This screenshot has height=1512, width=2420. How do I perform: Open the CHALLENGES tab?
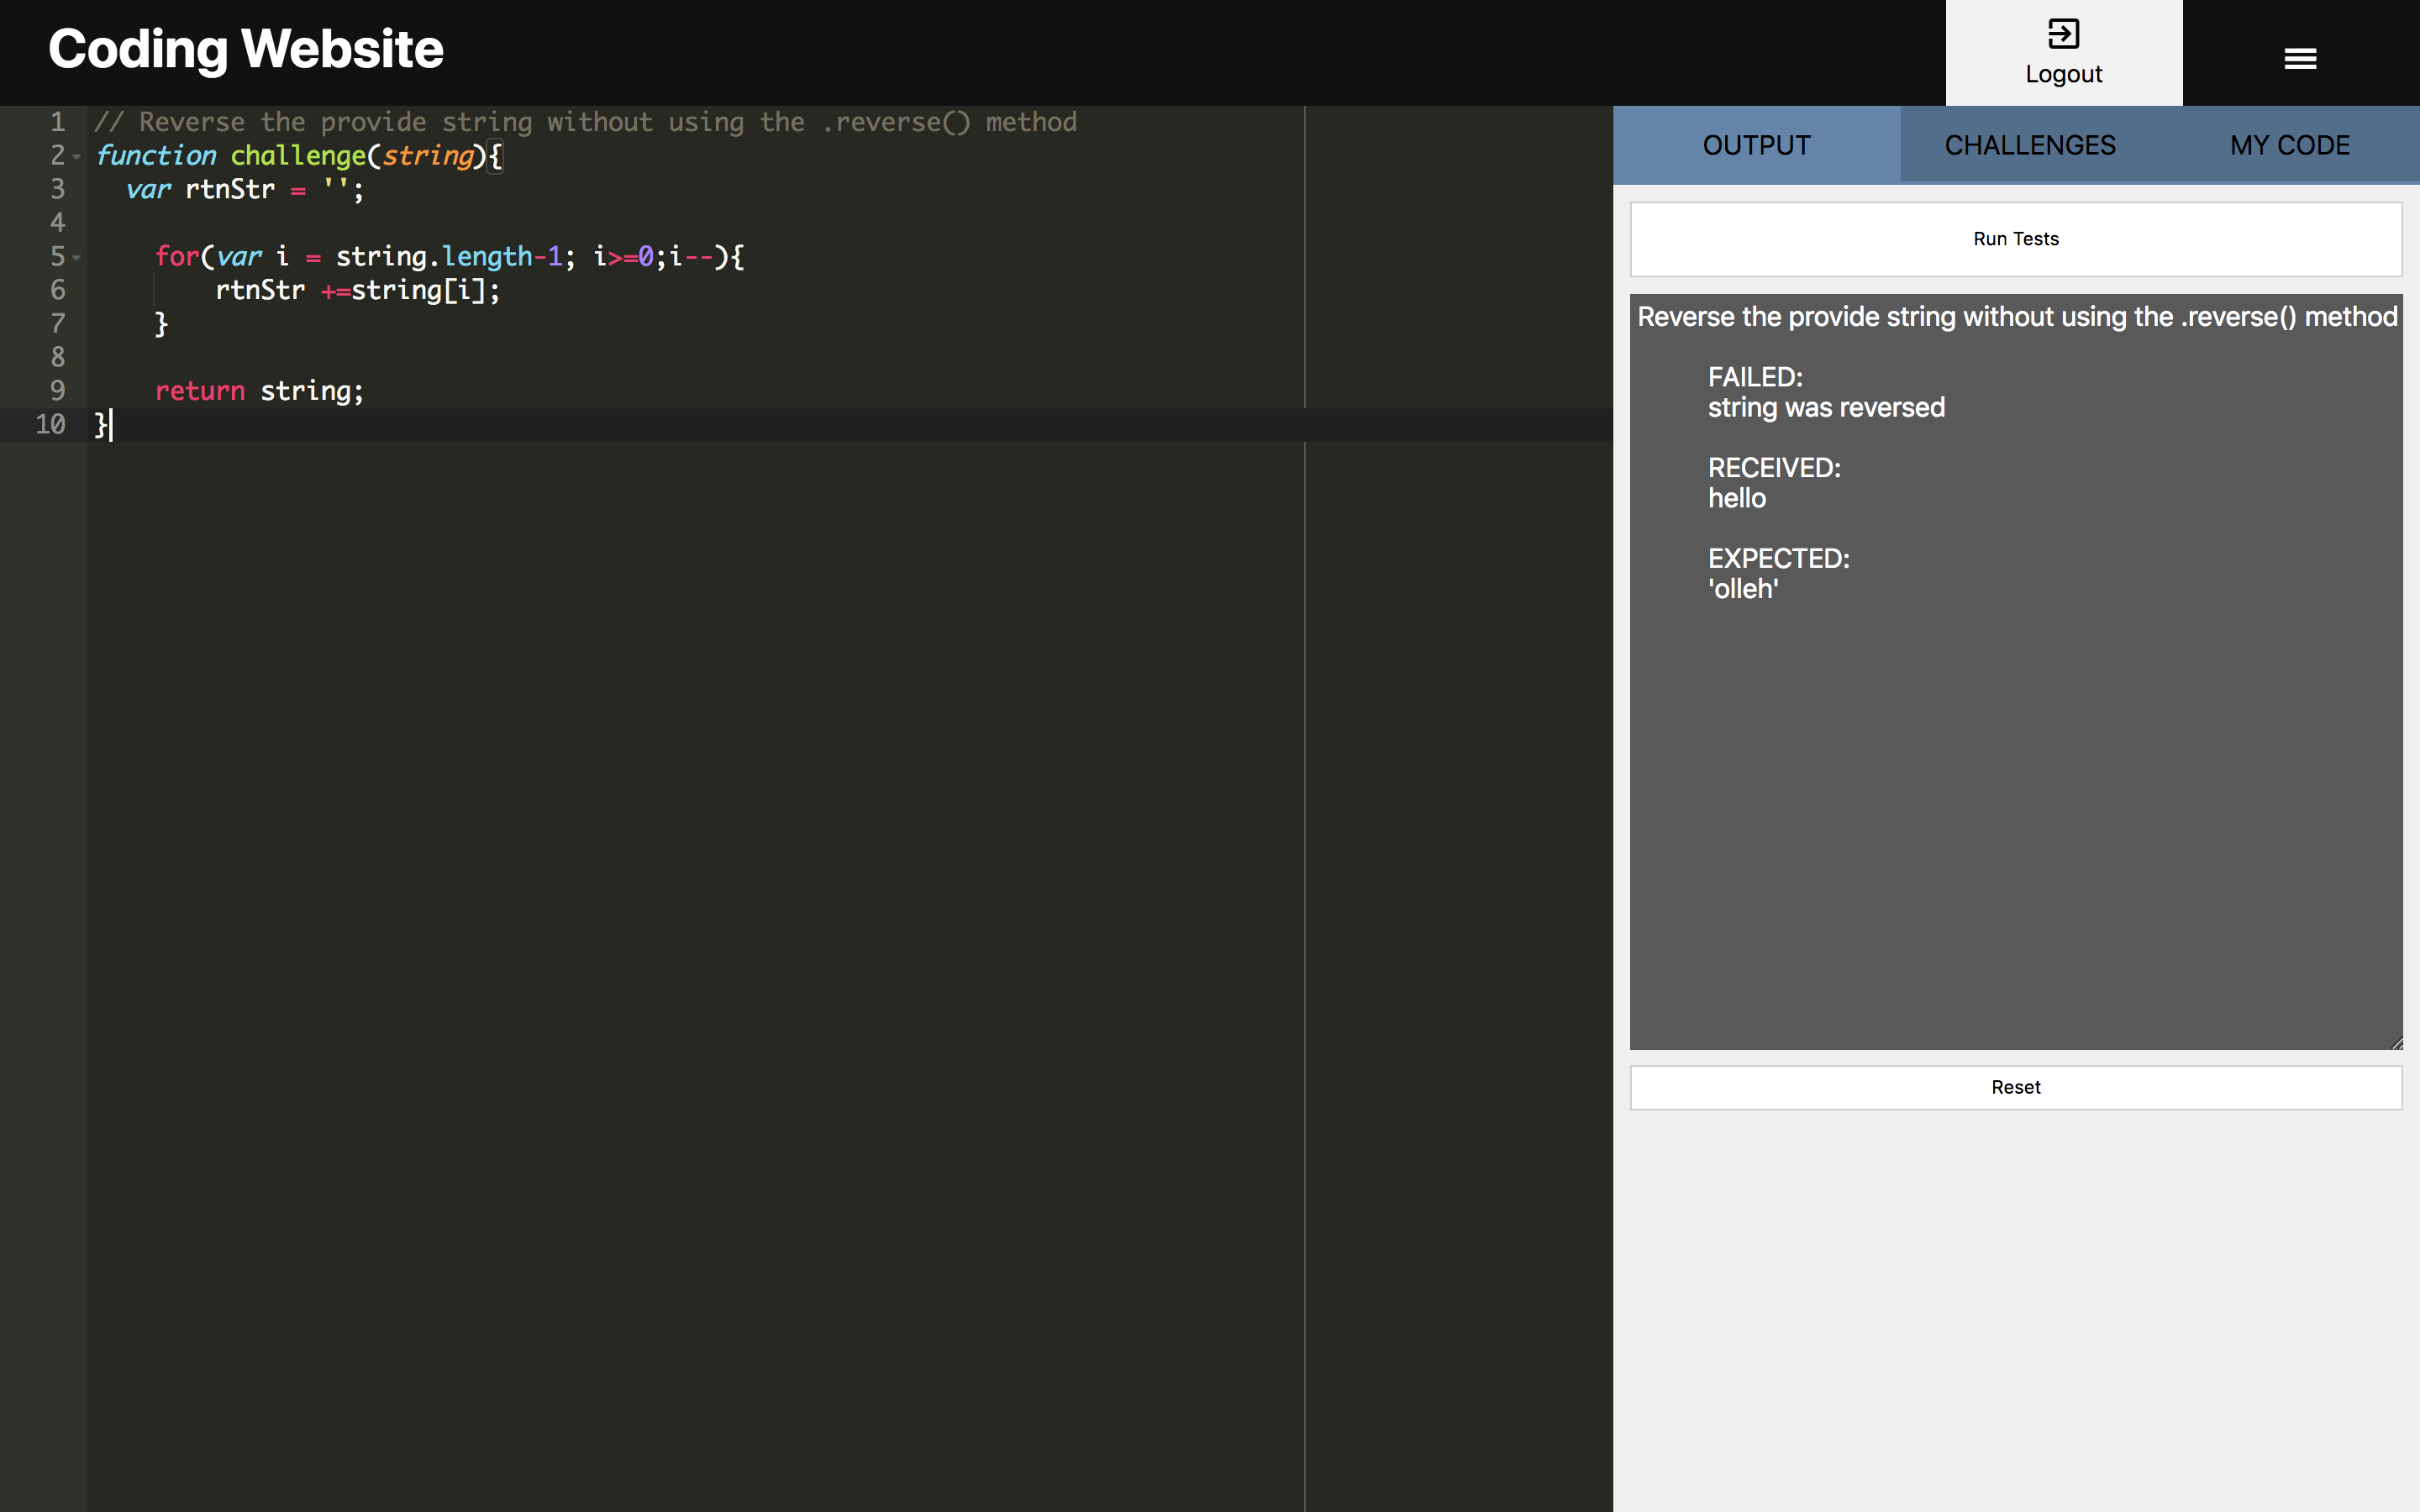click(x=2029, y=145)
